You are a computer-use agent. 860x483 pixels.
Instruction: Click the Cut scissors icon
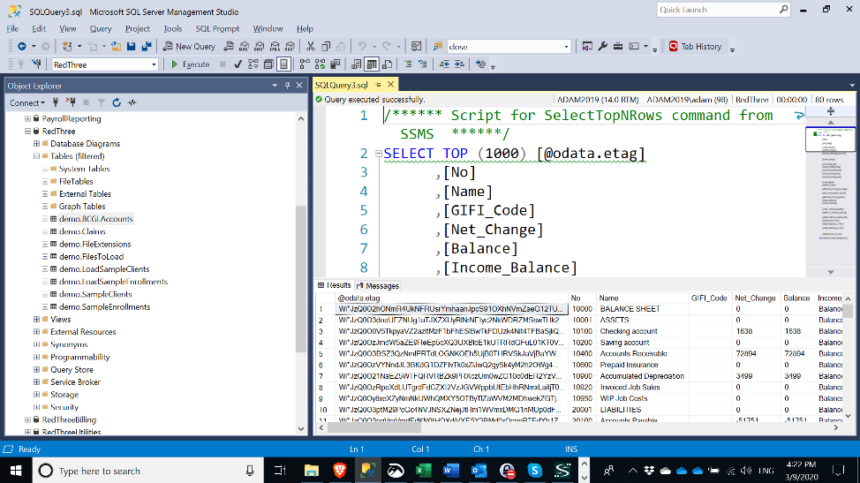click(x=310, y=47)
